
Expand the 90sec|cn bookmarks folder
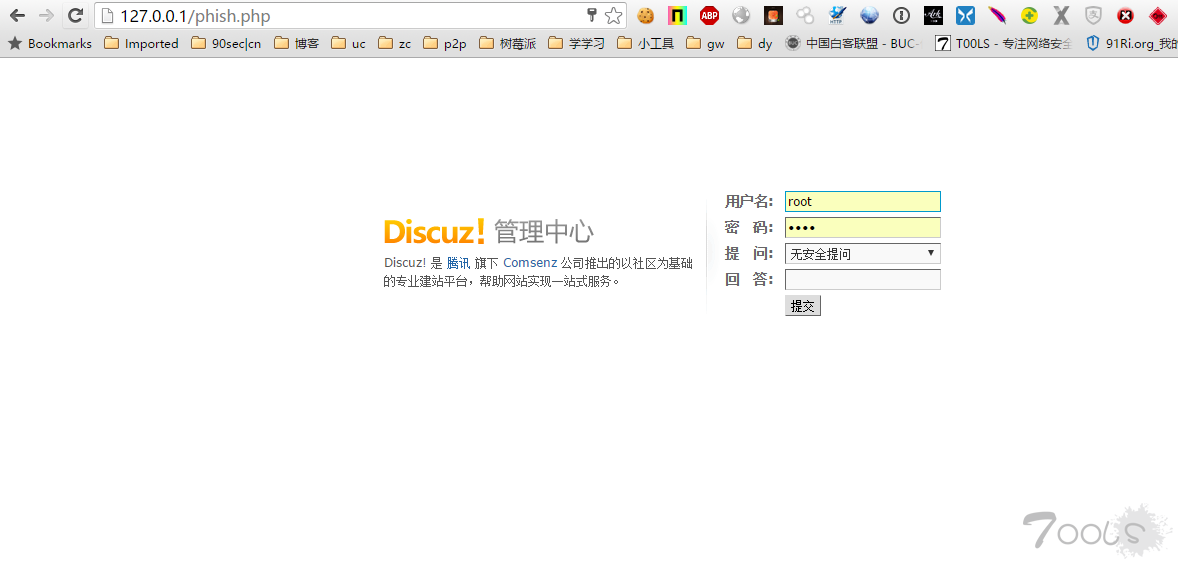[x=226, y=44]
